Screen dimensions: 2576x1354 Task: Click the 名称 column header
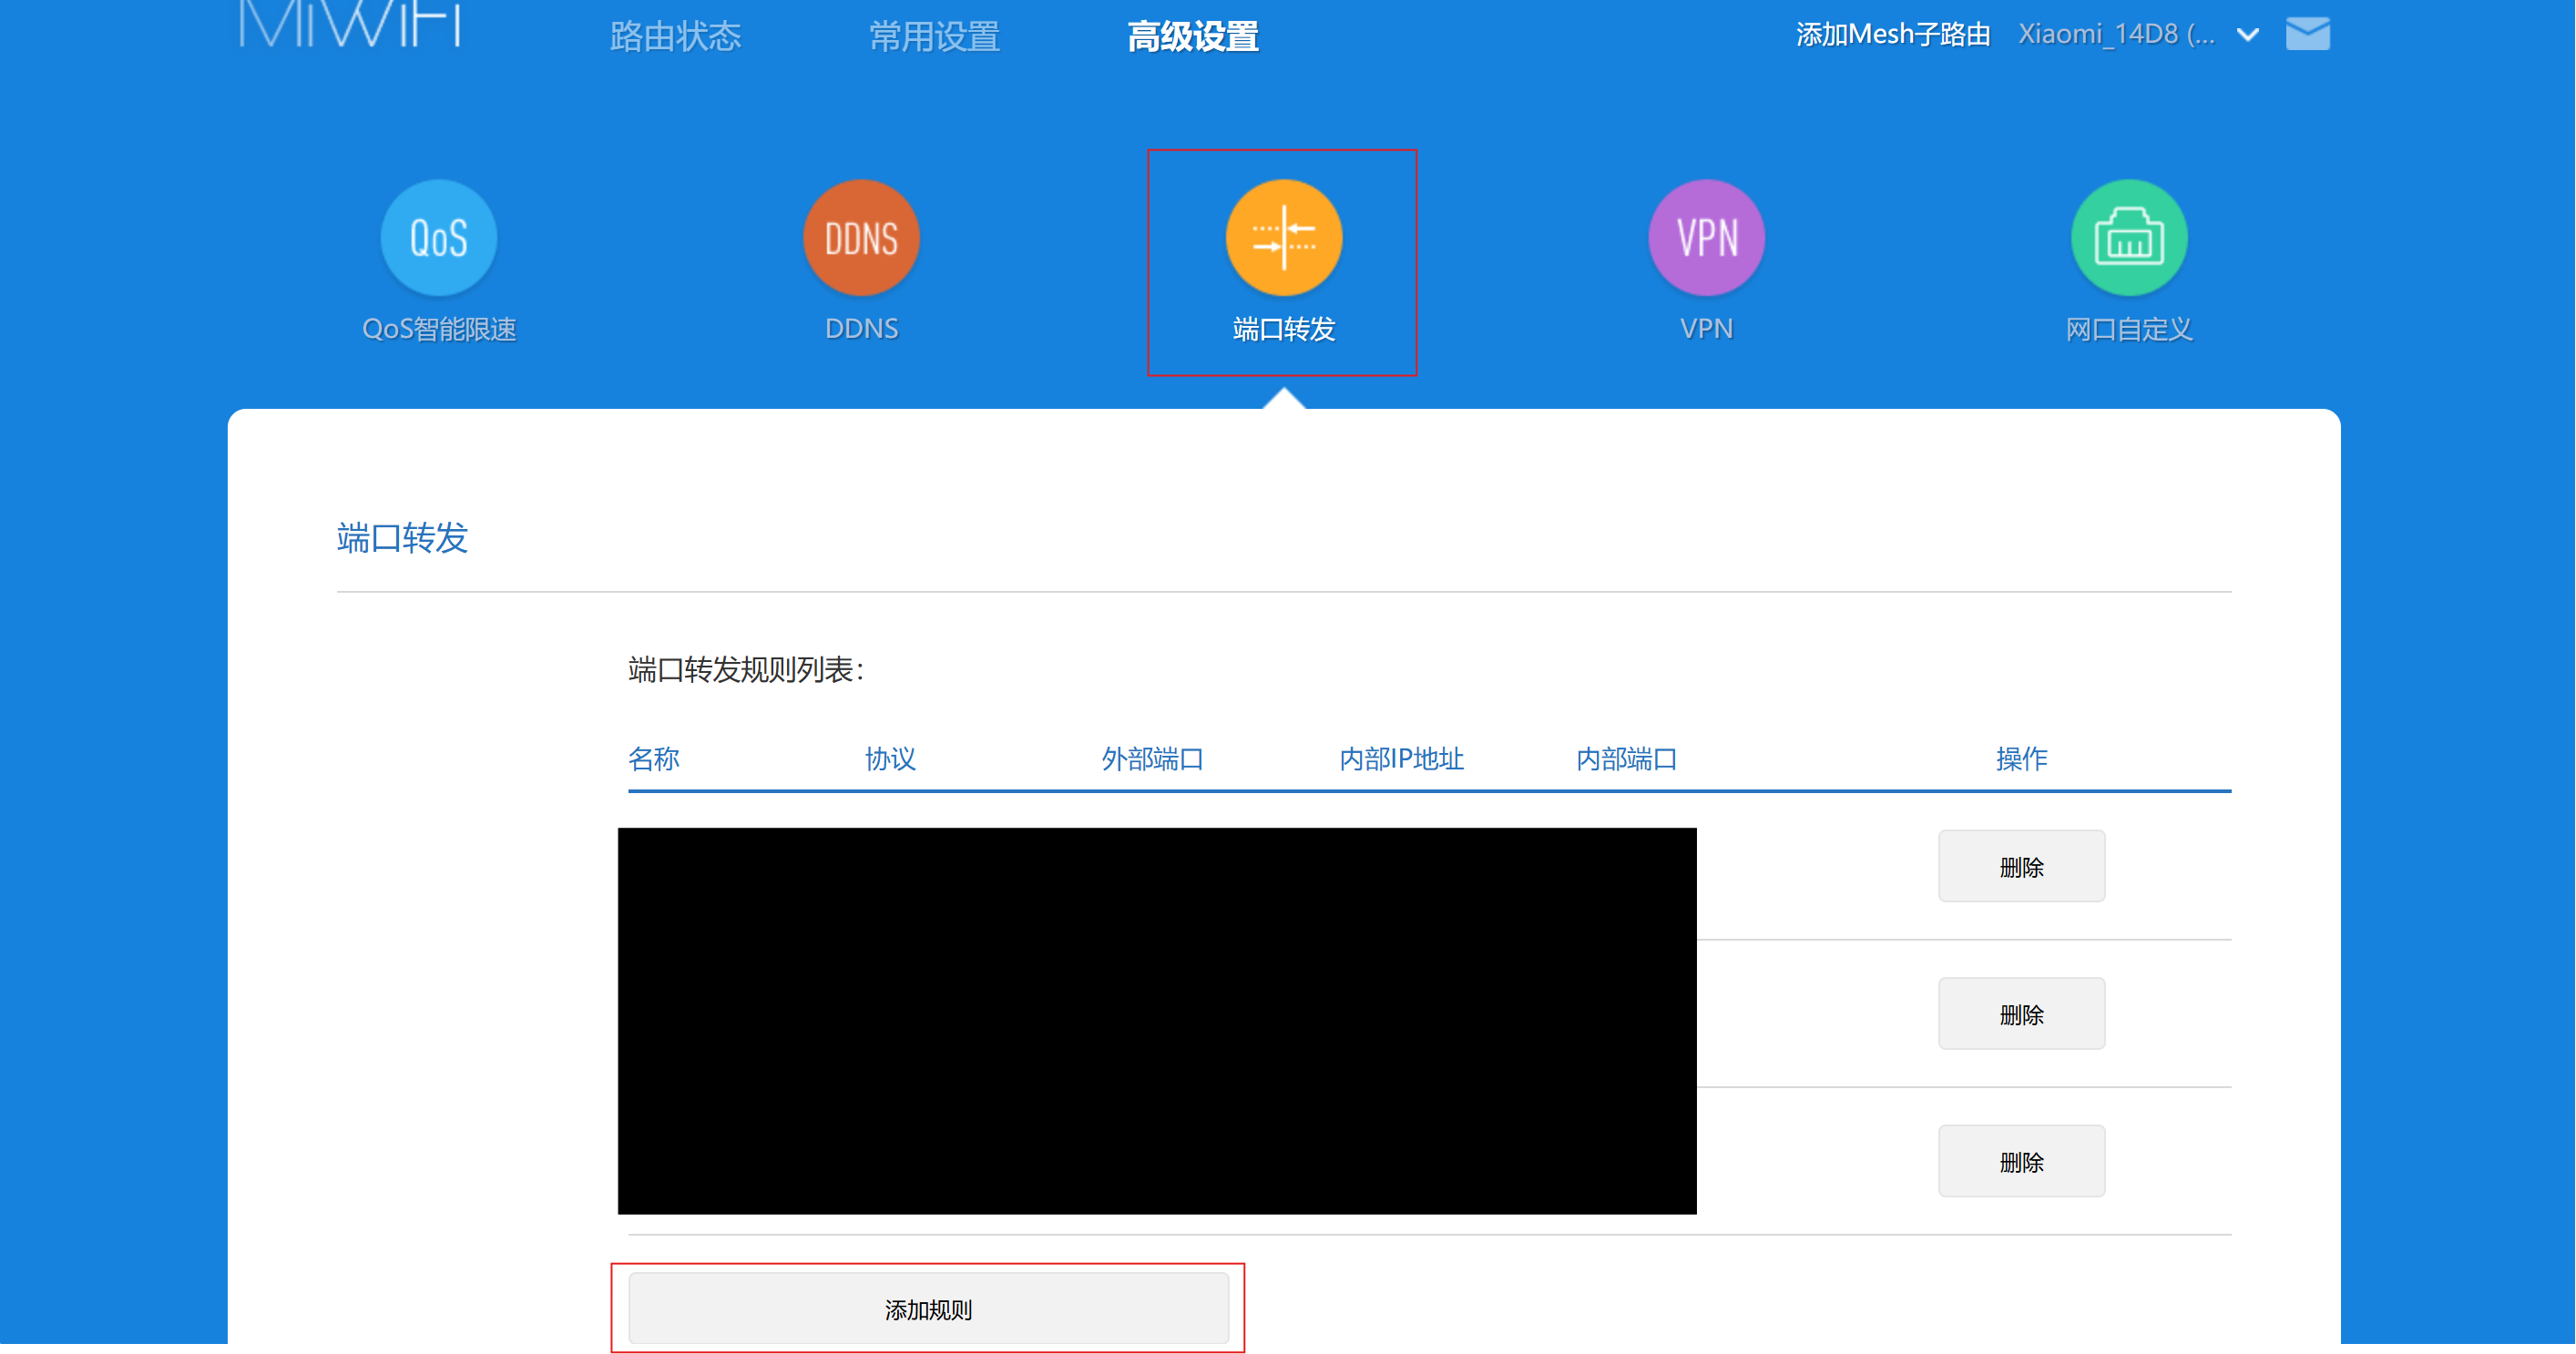[654, 759]
